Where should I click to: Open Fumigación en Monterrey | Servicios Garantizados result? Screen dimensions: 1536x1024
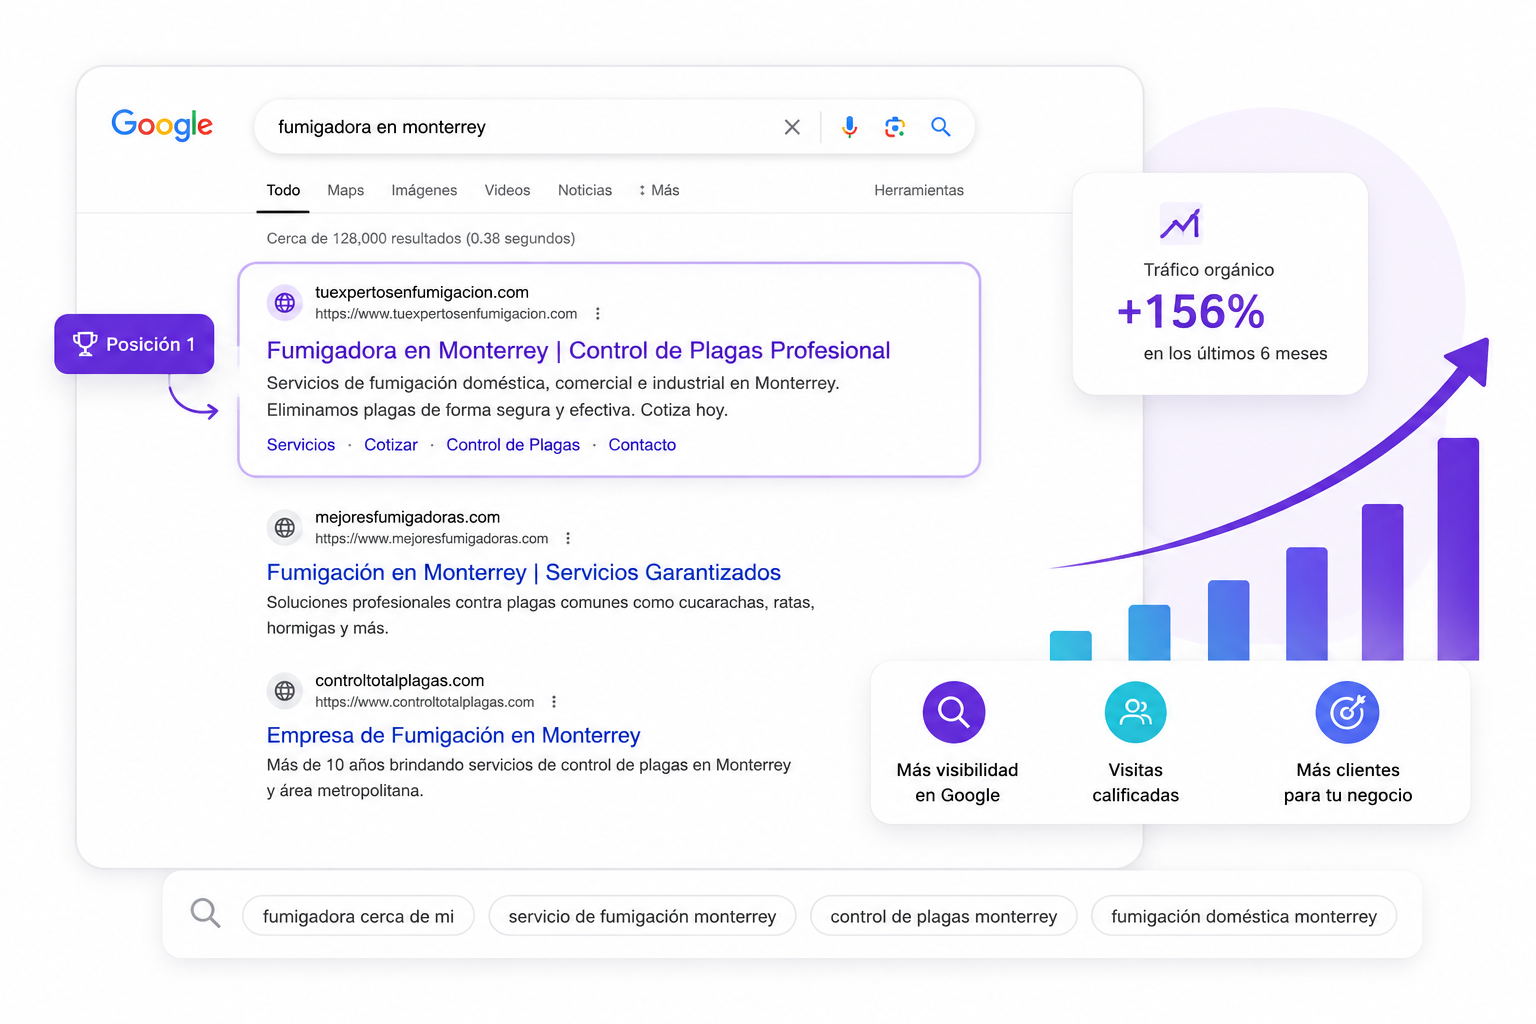(x=523, y=573)
